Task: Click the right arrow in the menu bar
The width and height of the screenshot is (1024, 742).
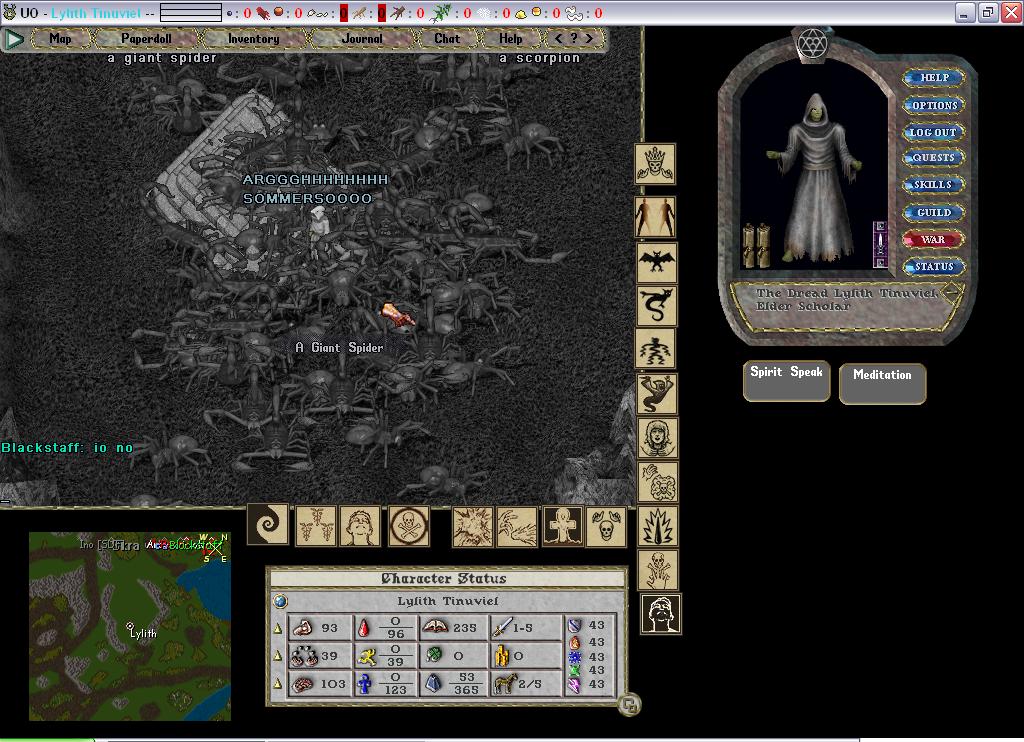Action: (x=589, y=39)
